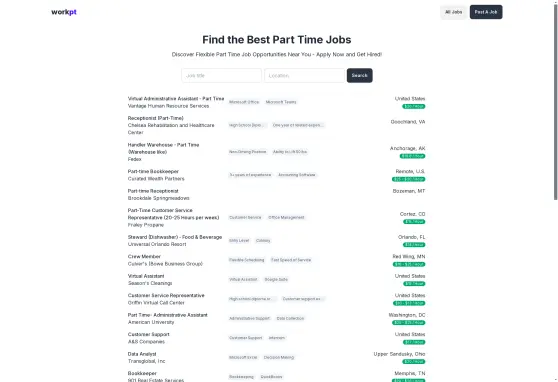Open Part Time Administrative Assistant American University
This screenshot has width=558, height=382.
168,315
